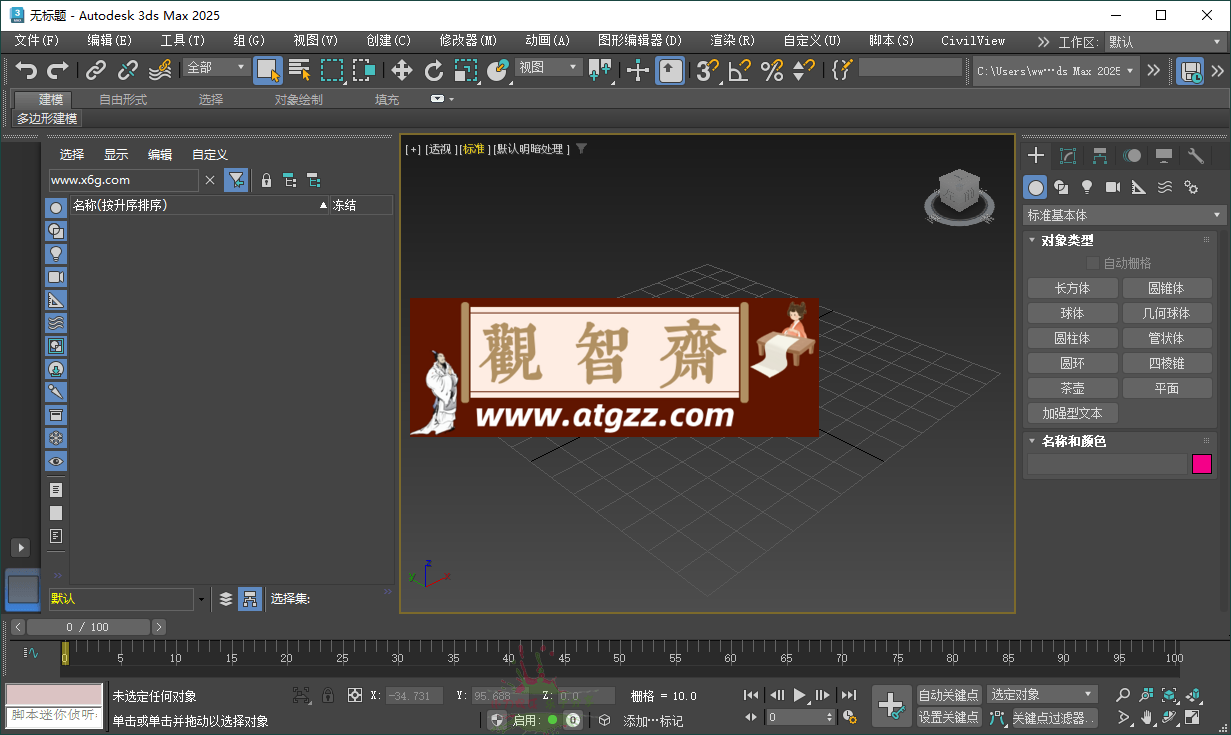The height and width of the screenshot is (735, 1231).
Task: Click the 茶壶 teapot button
Action: [x=1073, y=388]
